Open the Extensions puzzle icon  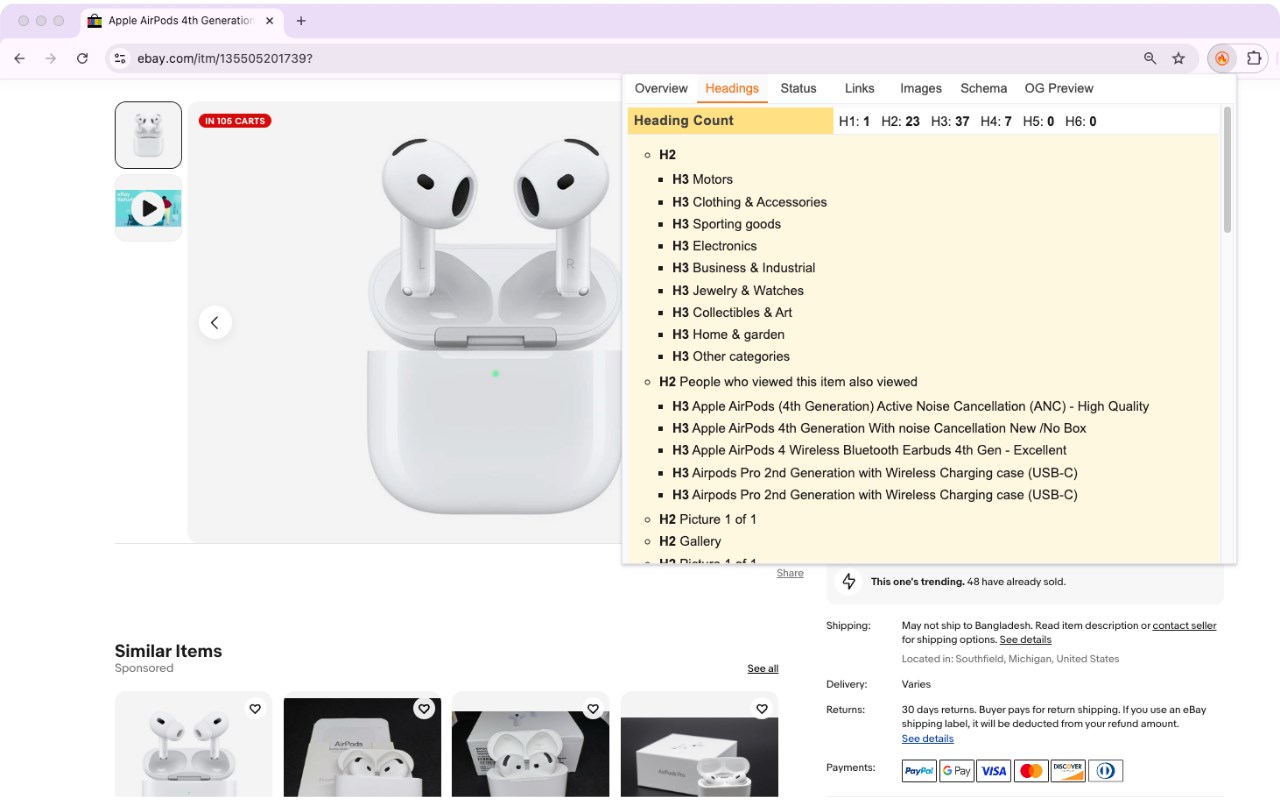1254,59
